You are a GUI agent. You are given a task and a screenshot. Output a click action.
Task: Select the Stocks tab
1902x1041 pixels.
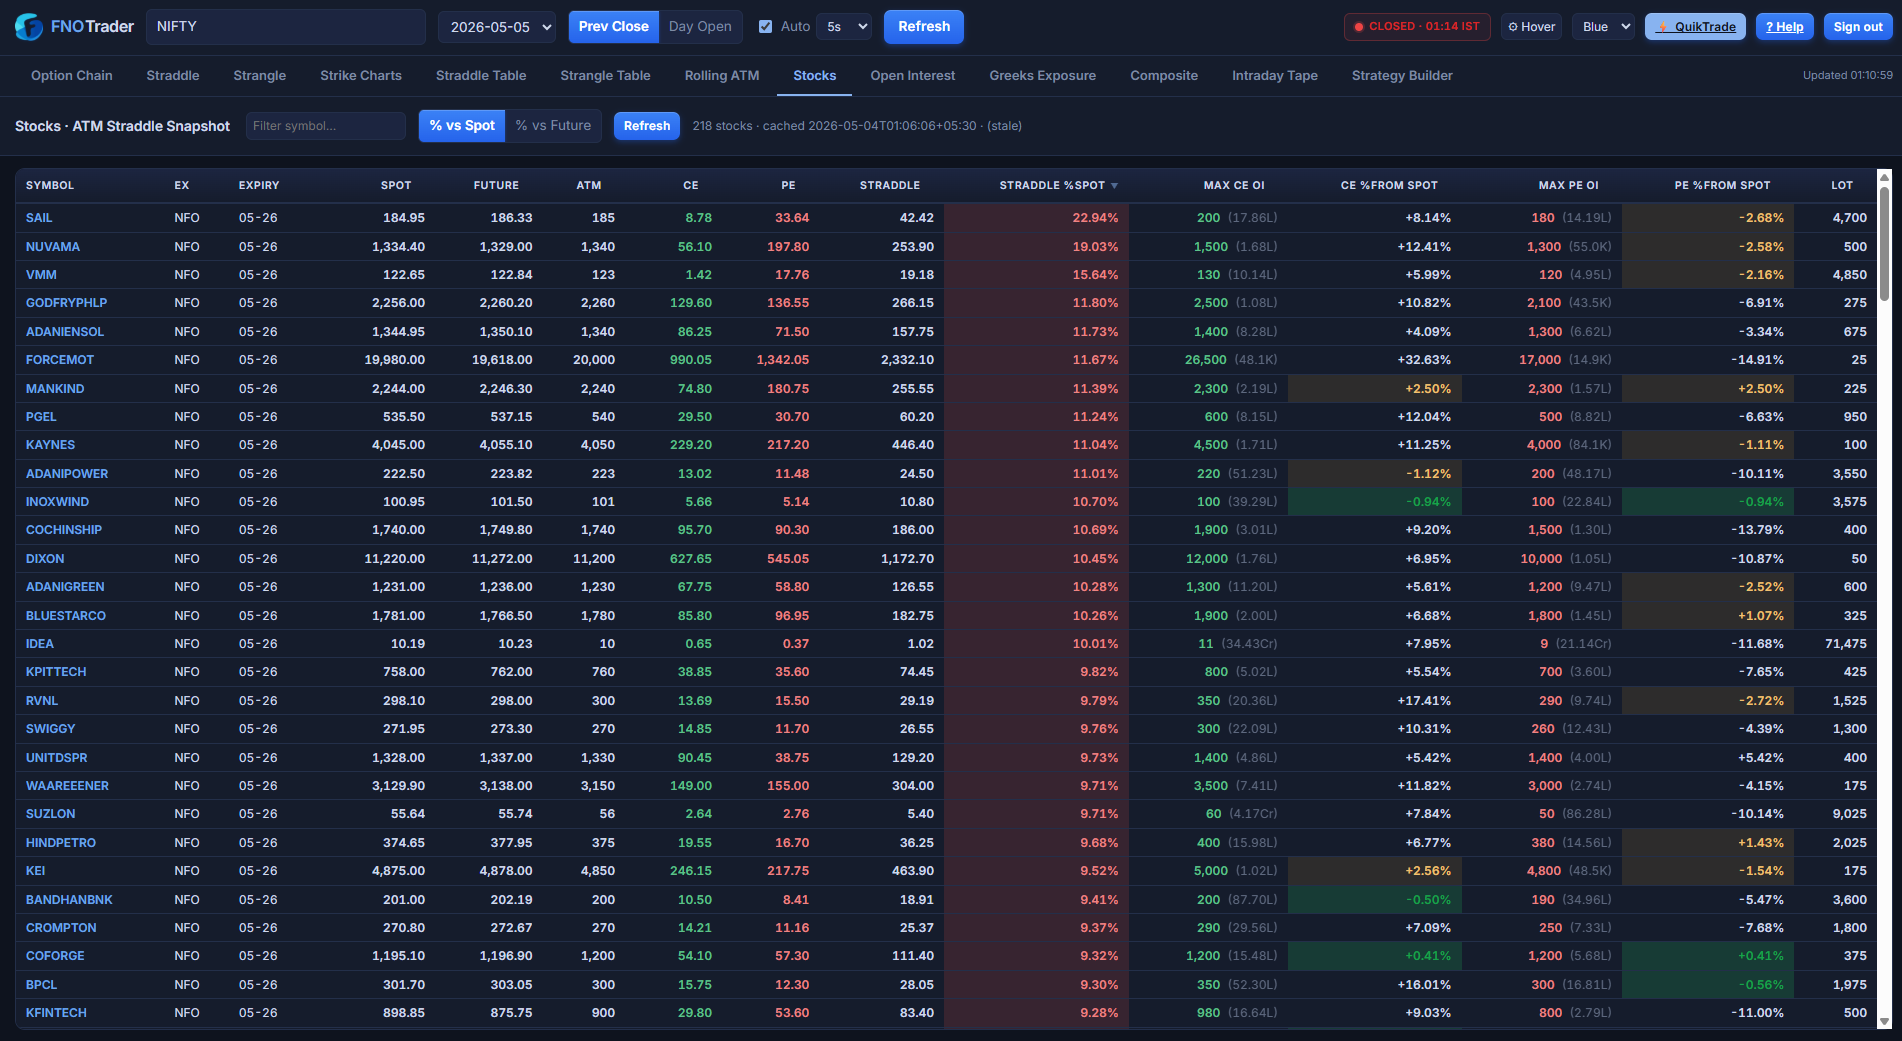(815, 76)
